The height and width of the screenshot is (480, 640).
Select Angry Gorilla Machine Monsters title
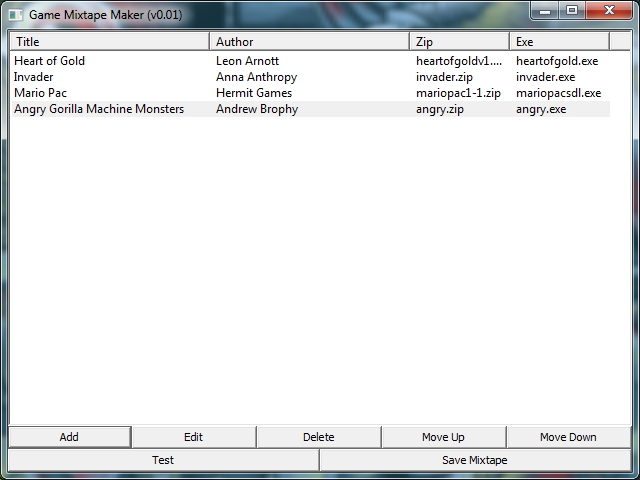[99, 109]
